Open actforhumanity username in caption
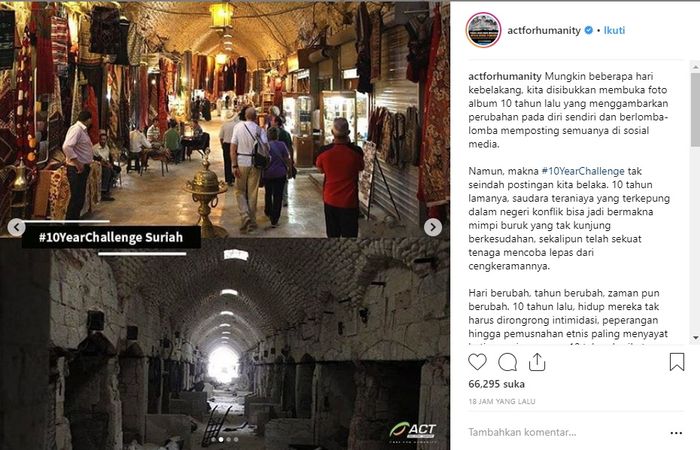 pos(505,76)
